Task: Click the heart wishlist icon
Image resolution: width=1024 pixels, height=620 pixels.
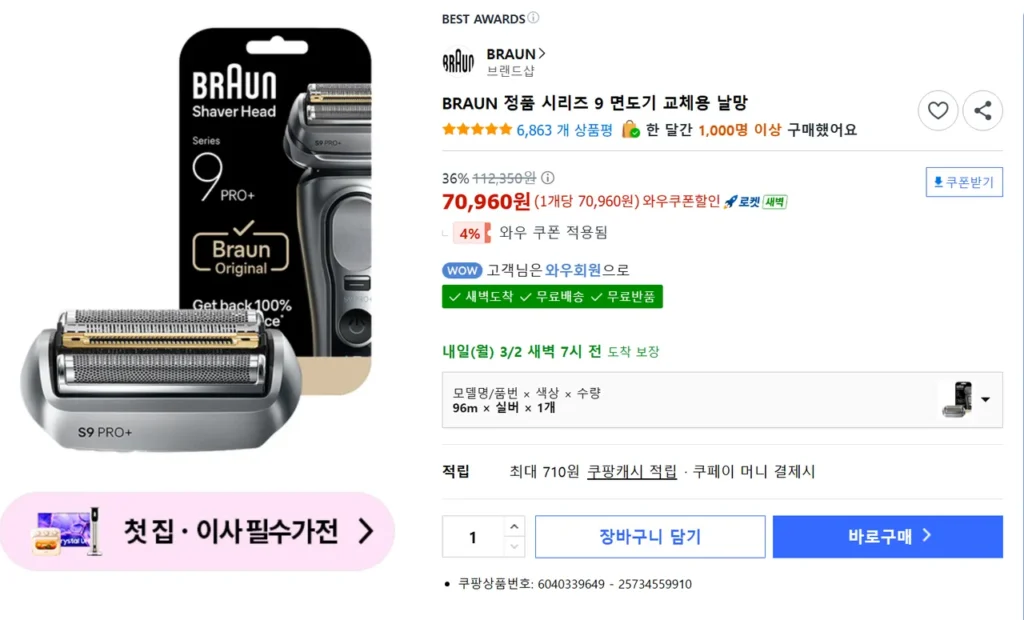Action: pyautogui.click(x=937, y=111)
